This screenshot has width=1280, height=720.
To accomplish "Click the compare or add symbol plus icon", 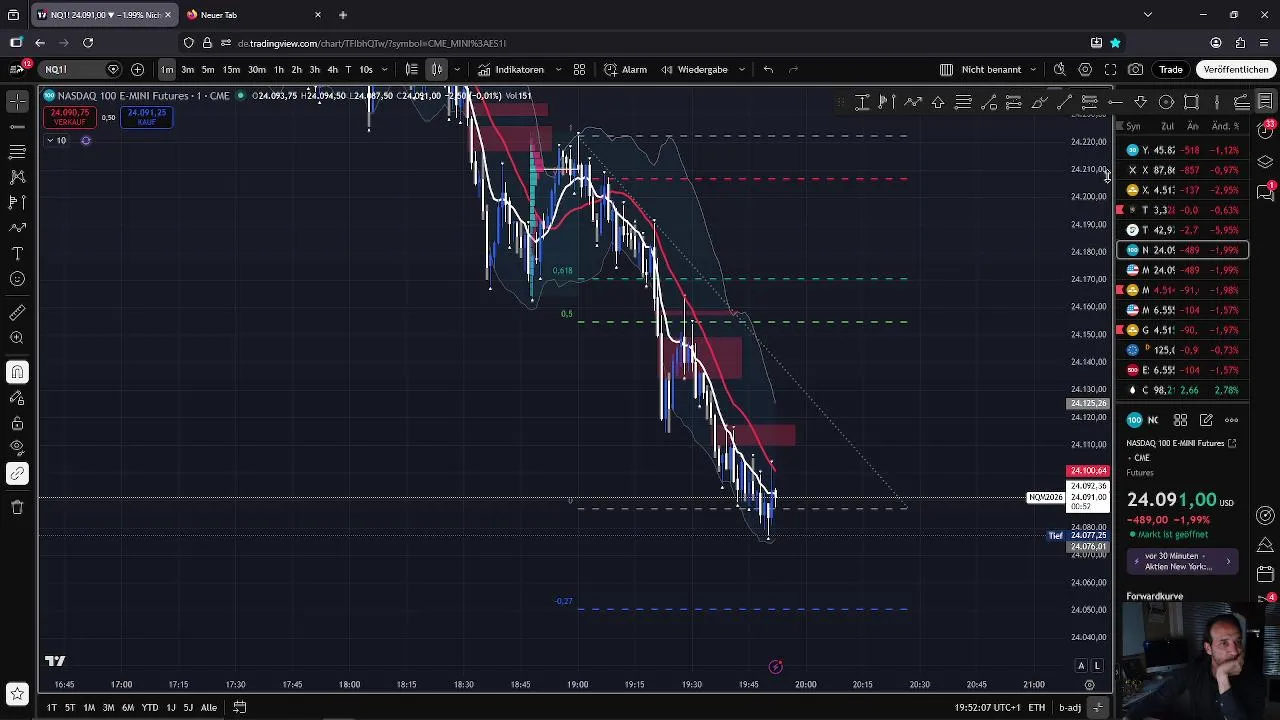I will pos(137,69).
